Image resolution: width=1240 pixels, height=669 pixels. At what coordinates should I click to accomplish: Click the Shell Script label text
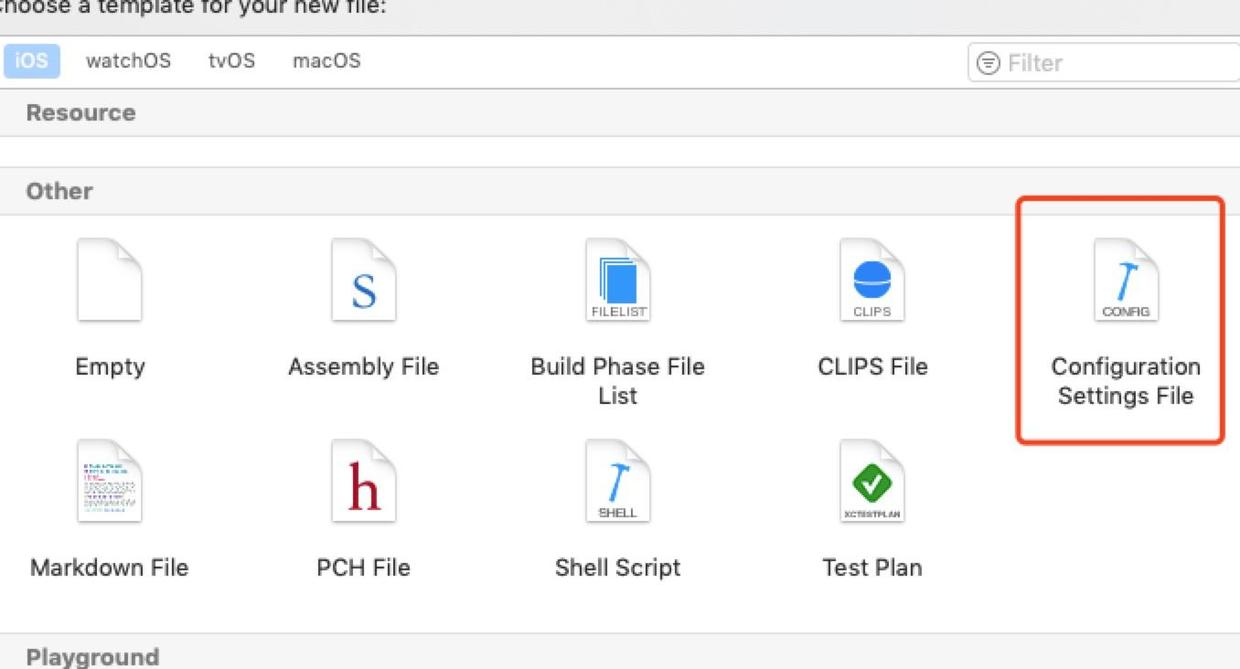618,567
